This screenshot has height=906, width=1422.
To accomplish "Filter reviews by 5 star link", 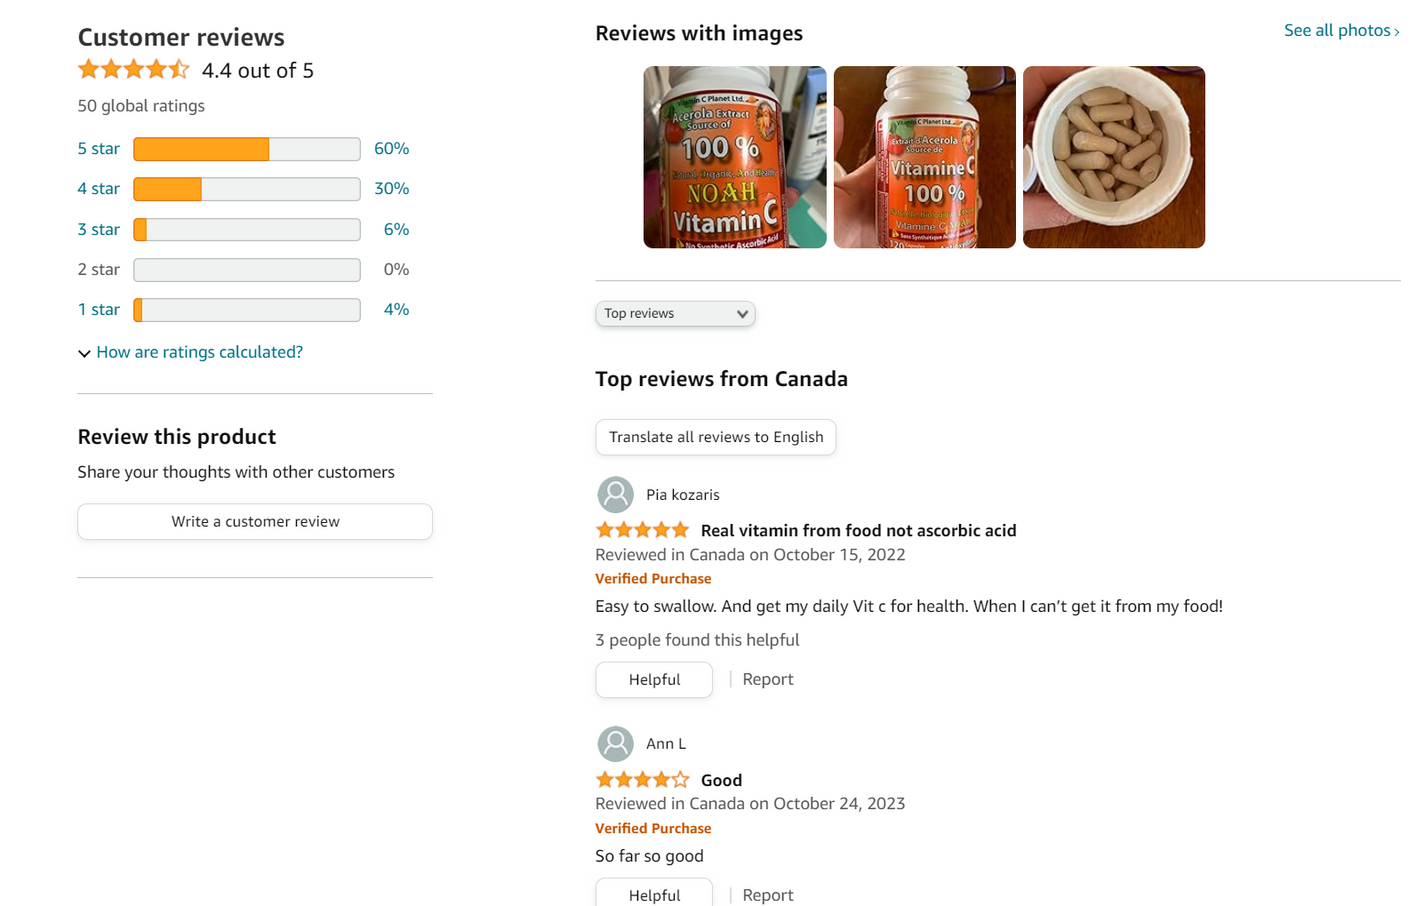I will pyautogui.click(x=98, y=149).
